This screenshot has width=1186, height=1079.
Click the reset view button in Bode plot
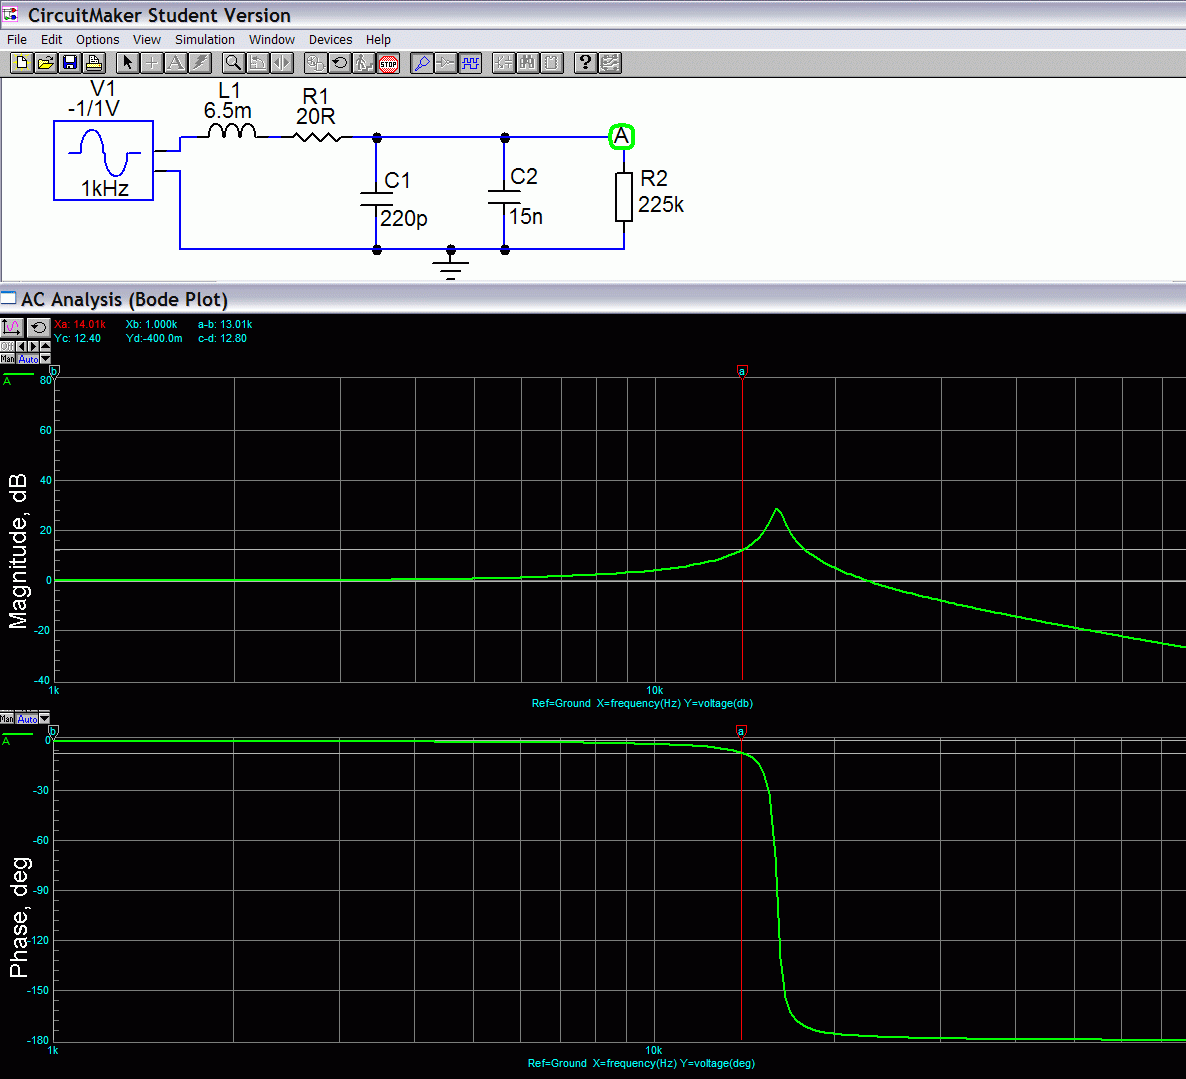pyautogui.click(x=38, y=327)
